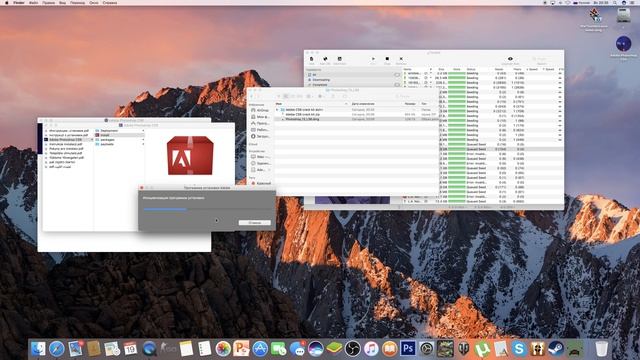Launch Photoshop from the Dock
The height and width of the screenshot is (360, 640).
[x=408, y=349]
